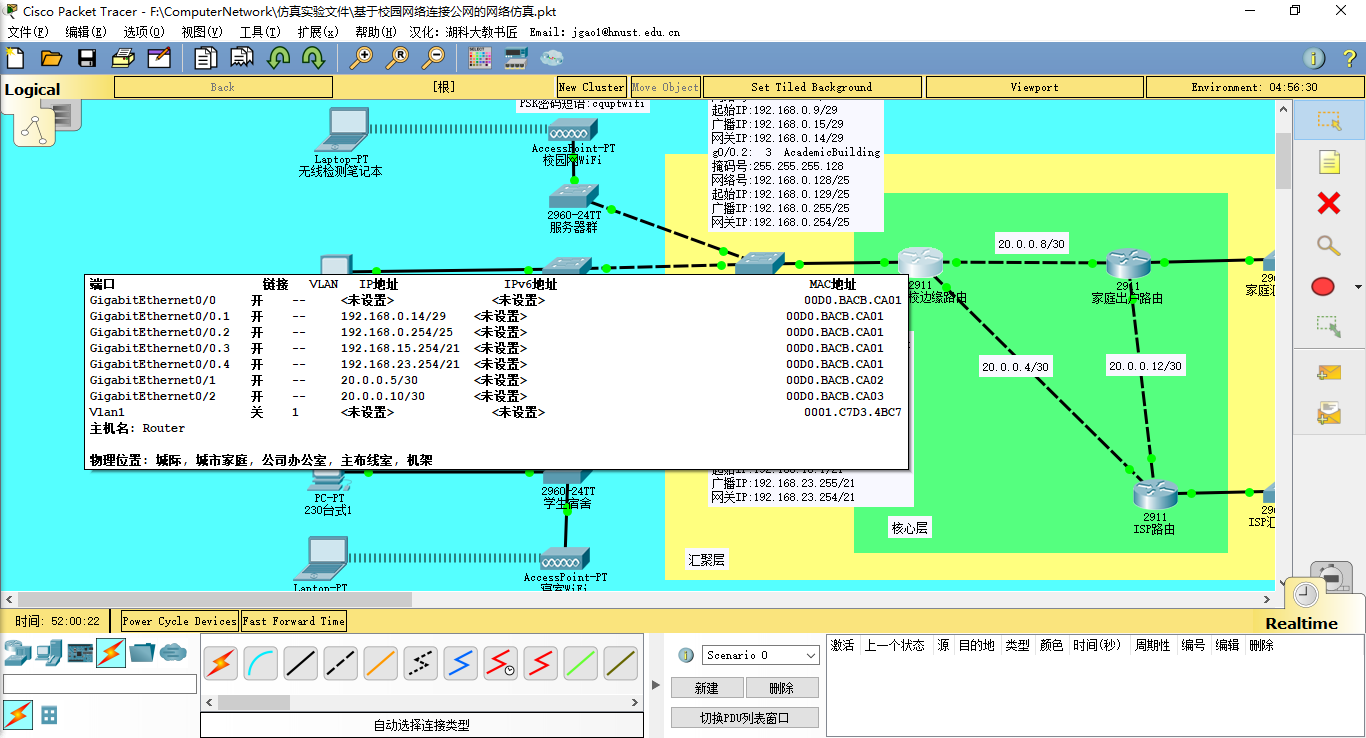Click the Viewport button

[x=1034, y=87]
